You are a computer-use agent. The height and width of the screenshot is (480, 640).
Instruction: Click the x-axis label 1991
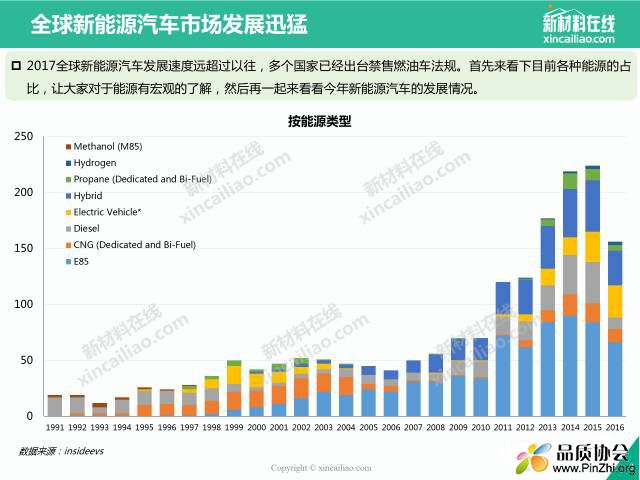[x=55, y=427]
